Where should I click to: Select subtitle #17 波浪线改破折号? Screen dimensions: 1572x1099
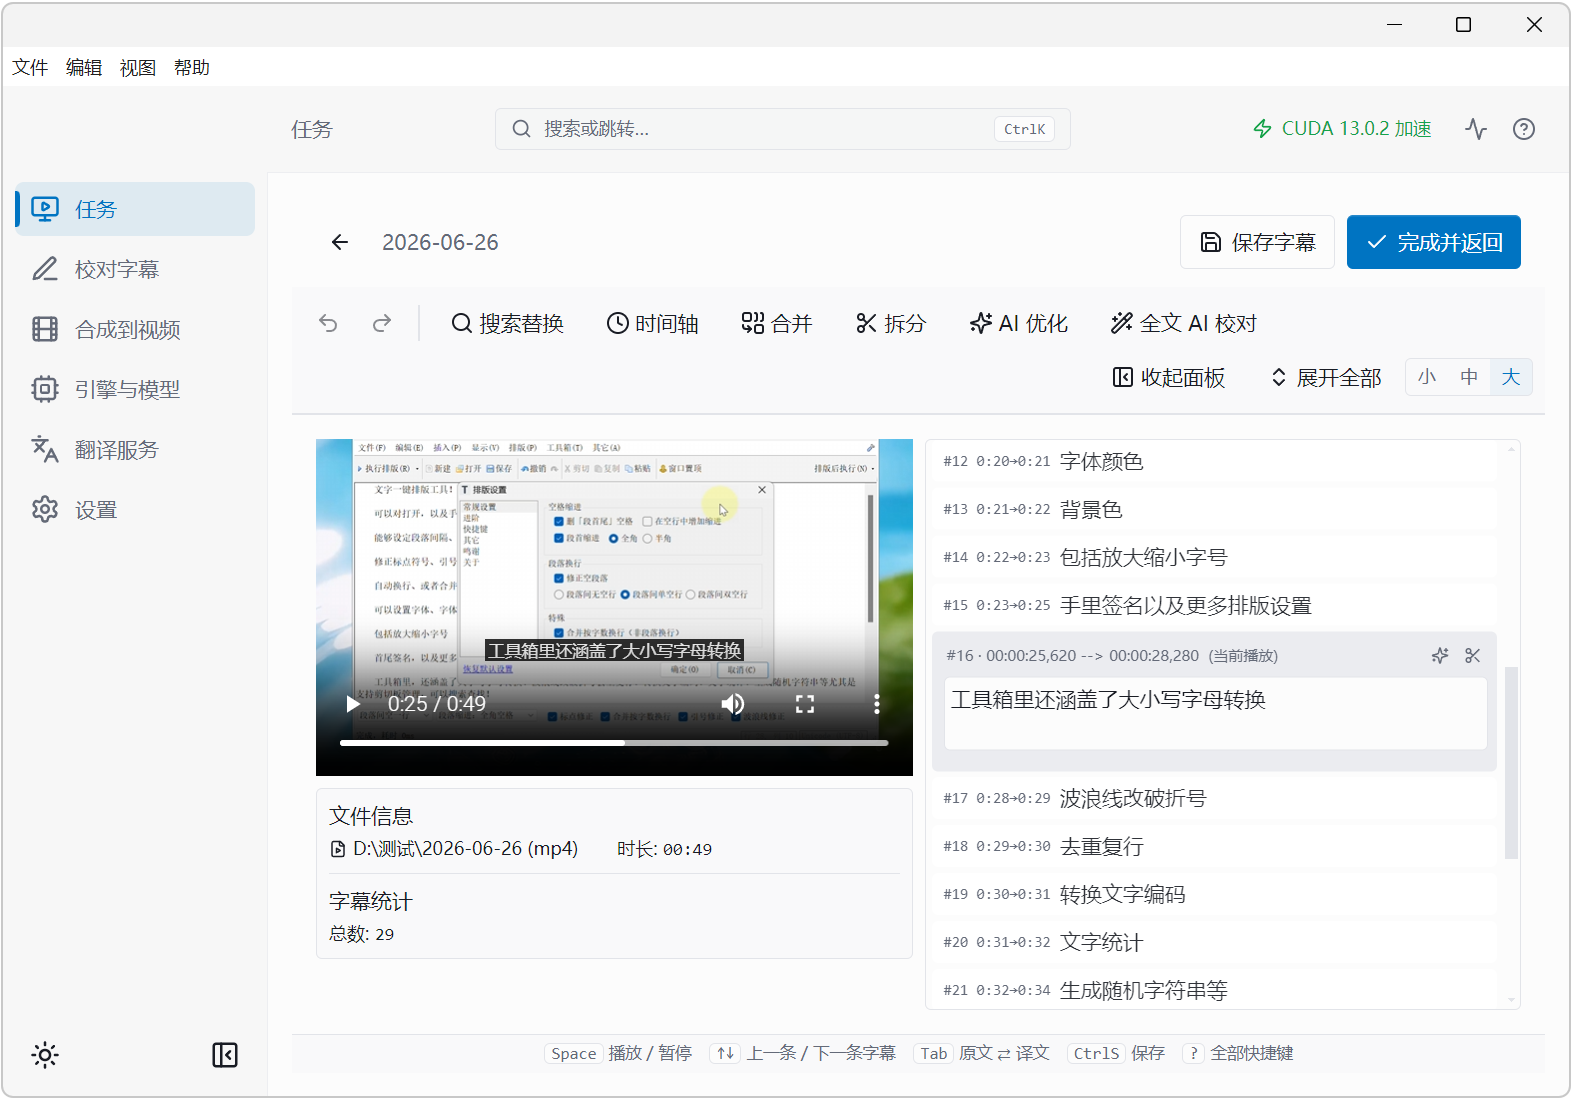(x=1215, y=798)
